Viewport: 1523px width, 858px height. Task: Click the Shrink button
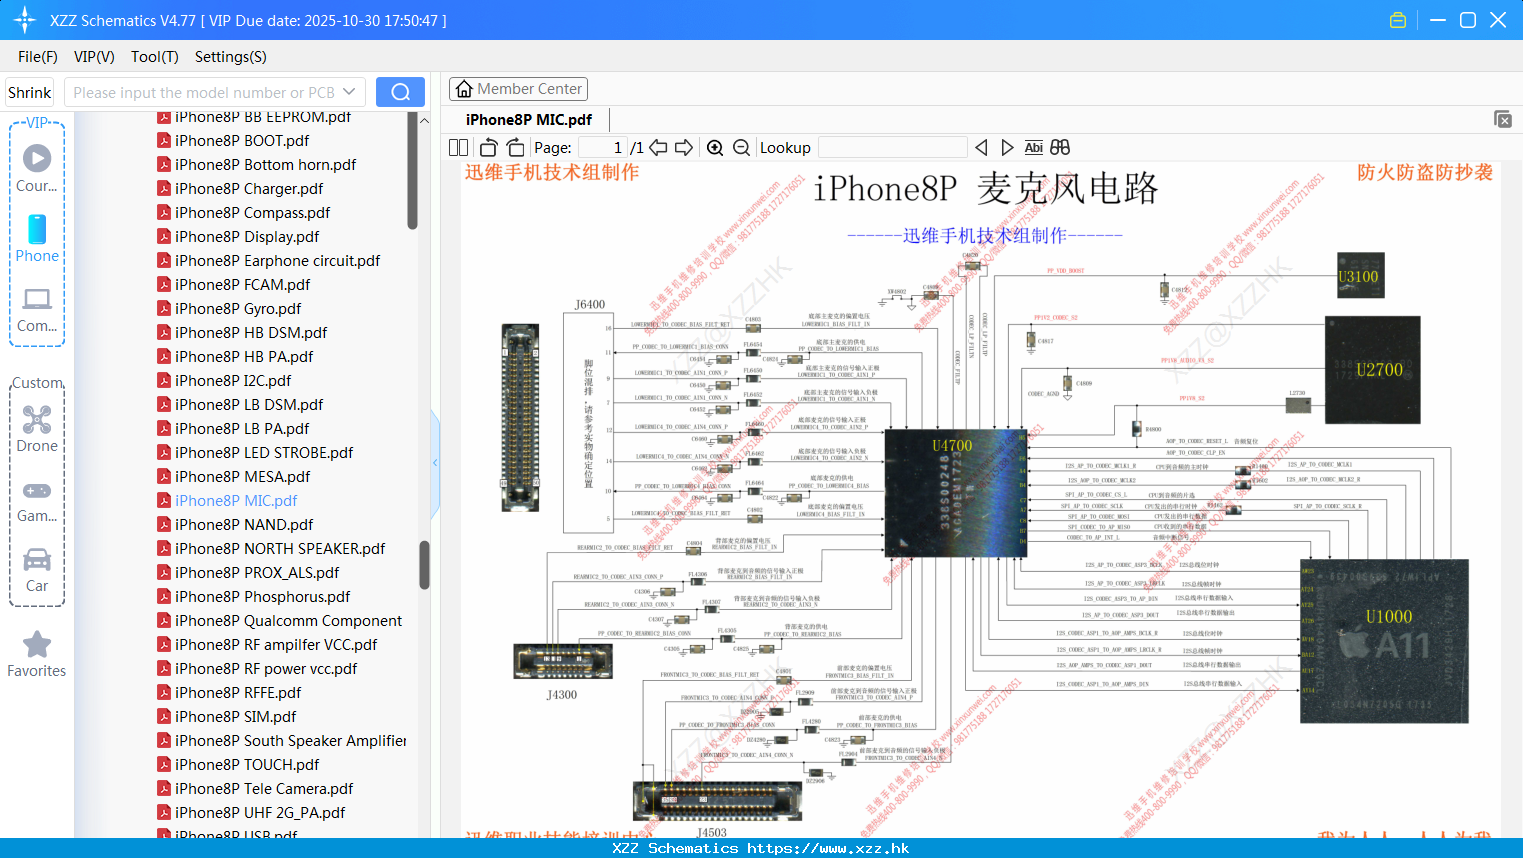pos(30,92)
